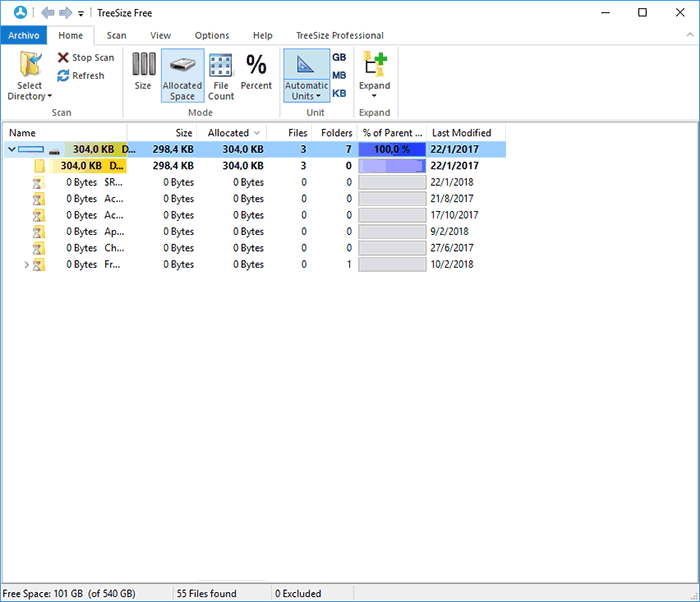This screenshot has width=700, height=602.
Task: Open the Automatic Units dropdown arrow
Action: point(318,96)
